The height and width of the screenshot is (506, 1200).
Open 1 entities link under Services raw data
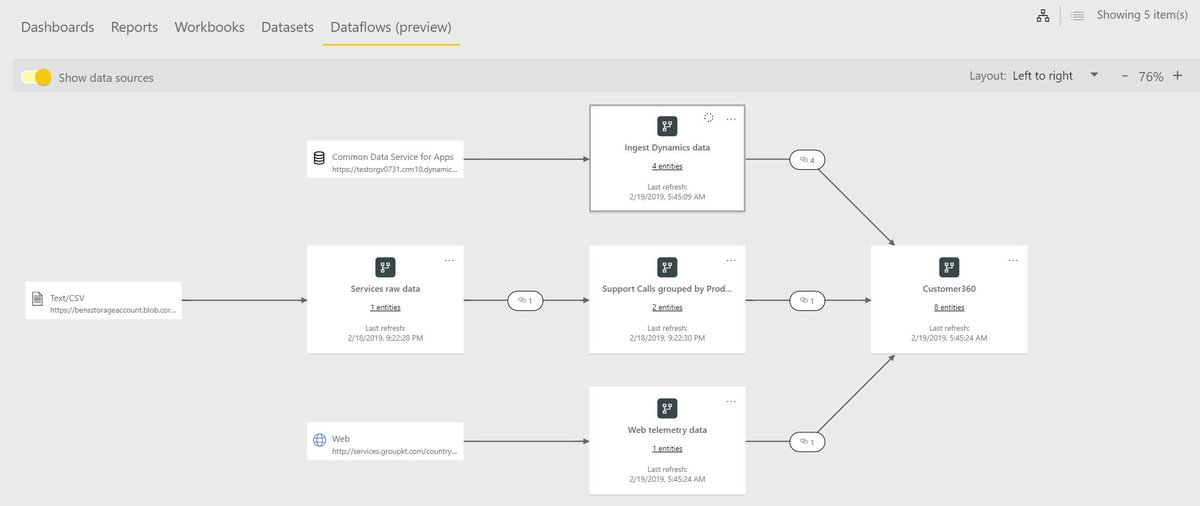coord(385,308)
